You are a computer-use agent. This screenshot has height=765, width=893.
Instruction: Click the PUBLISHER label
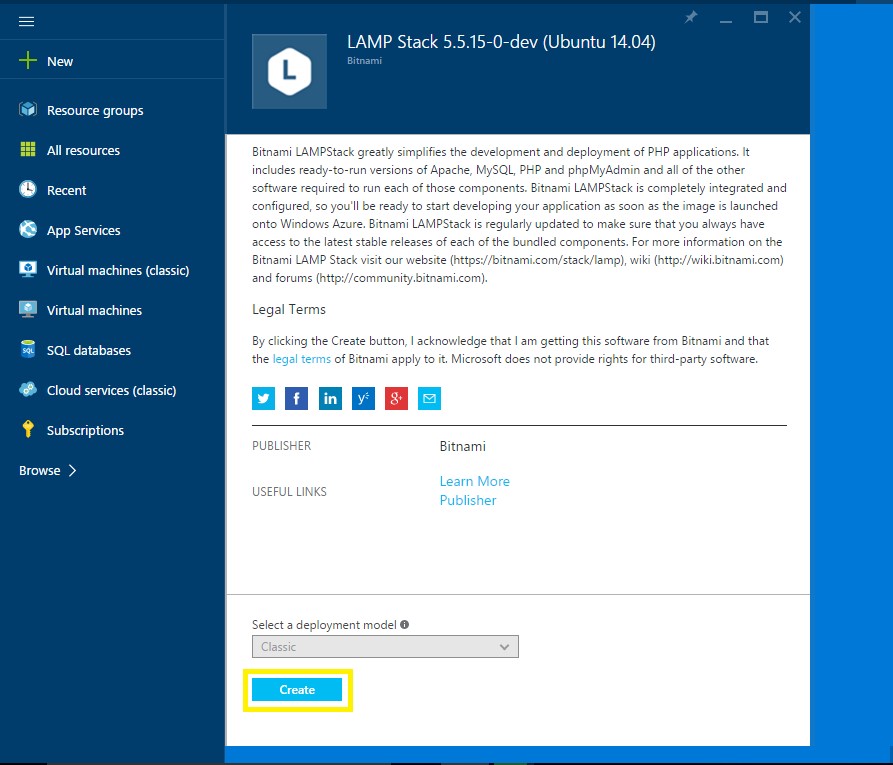281,445
